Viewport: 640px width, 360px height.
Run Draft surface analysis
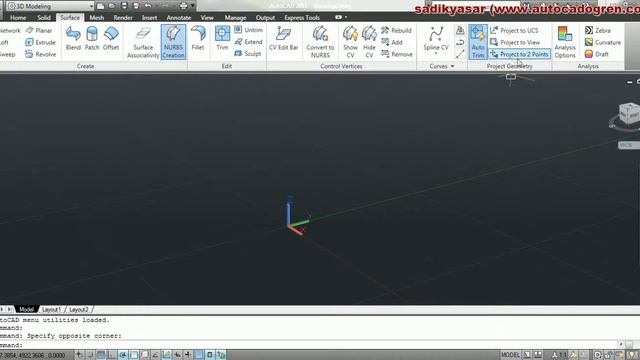click(596, 54)
